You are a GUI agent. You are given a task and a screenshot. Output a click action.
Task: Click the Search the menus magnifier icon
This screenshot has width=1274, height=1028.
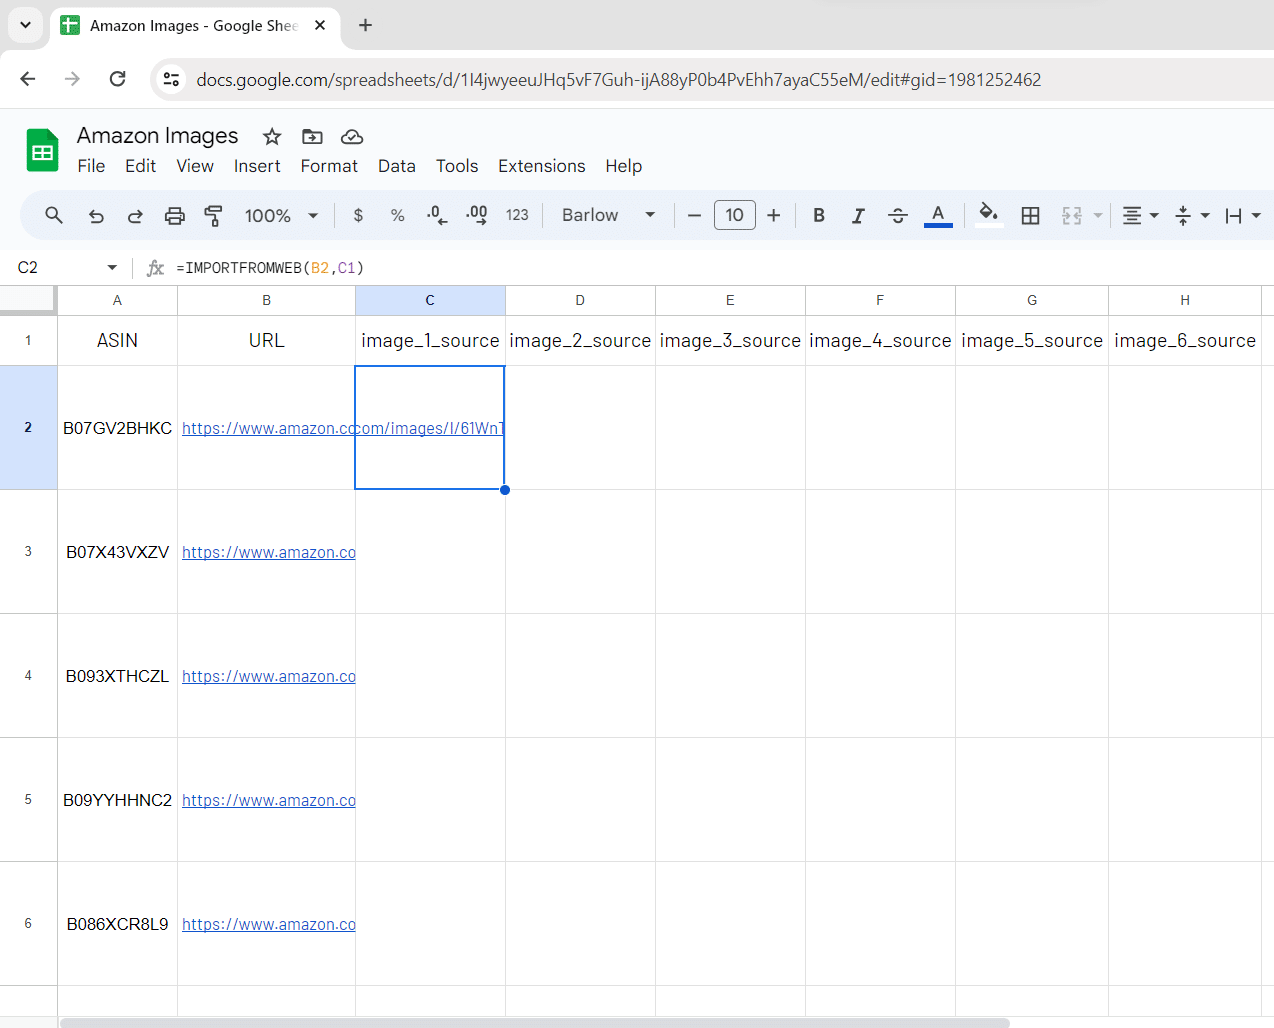pos(54,215)
